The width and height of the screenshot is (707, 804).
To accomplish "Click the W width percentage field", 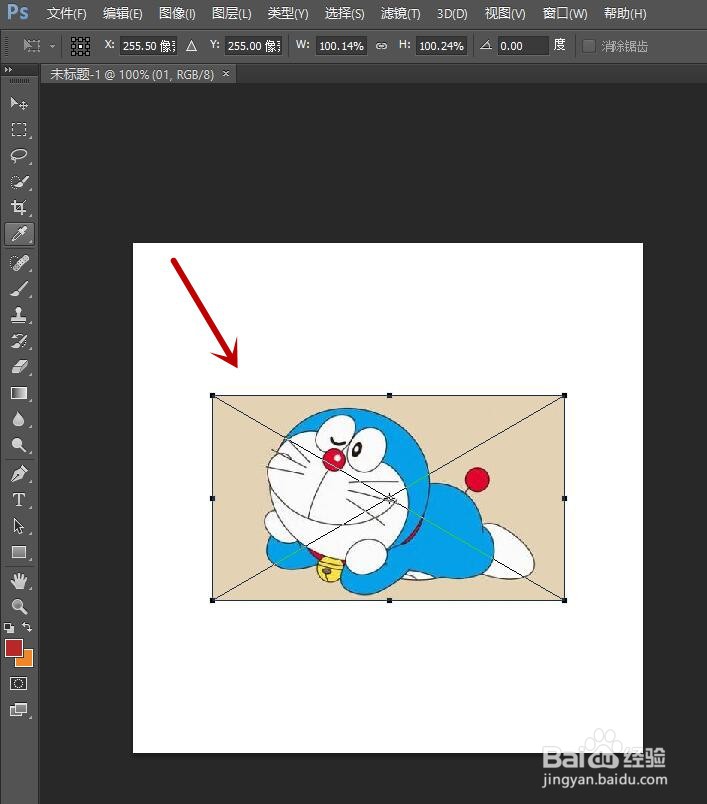I will [341, 46].
